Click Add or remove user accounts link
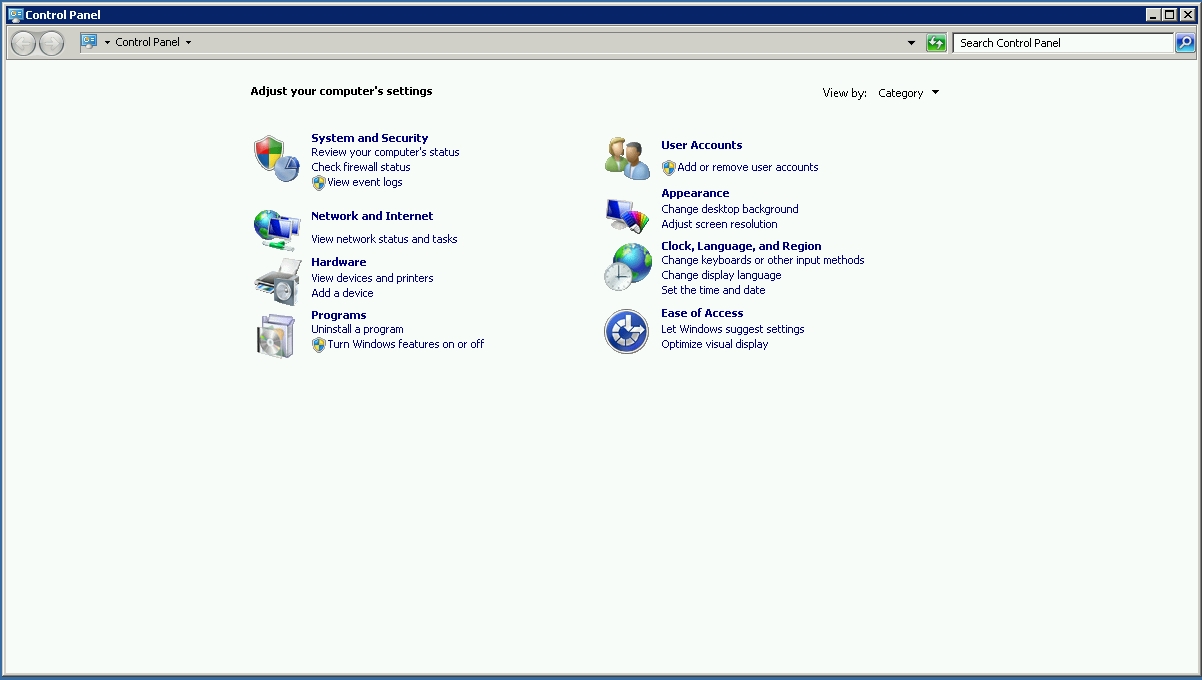This screenshot has width=1202, height=680. pyautogui.click(x=748, y=167)
